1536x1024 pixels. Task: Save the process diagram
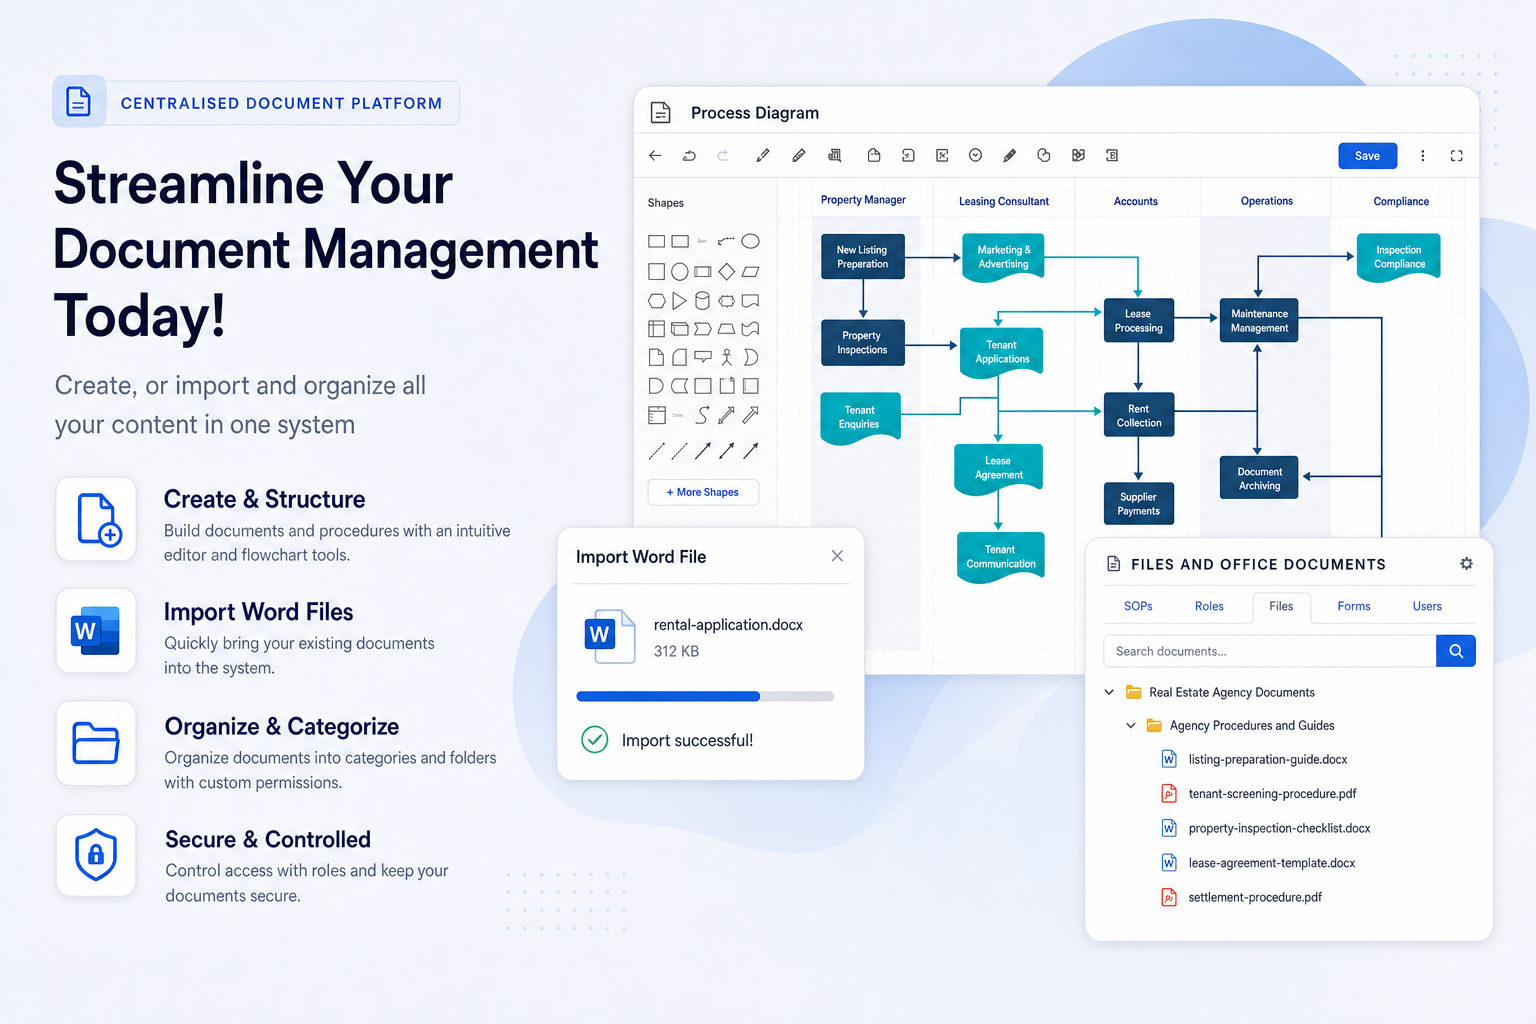[1367, 156]
